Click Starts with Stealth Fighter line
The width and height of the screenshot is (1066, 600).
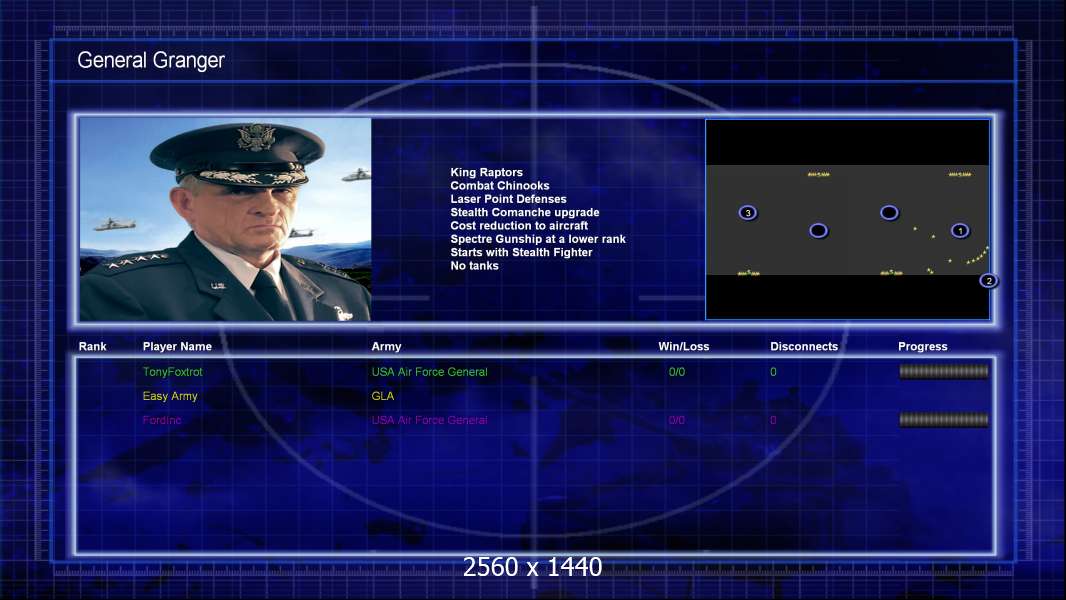pos(521,252)
